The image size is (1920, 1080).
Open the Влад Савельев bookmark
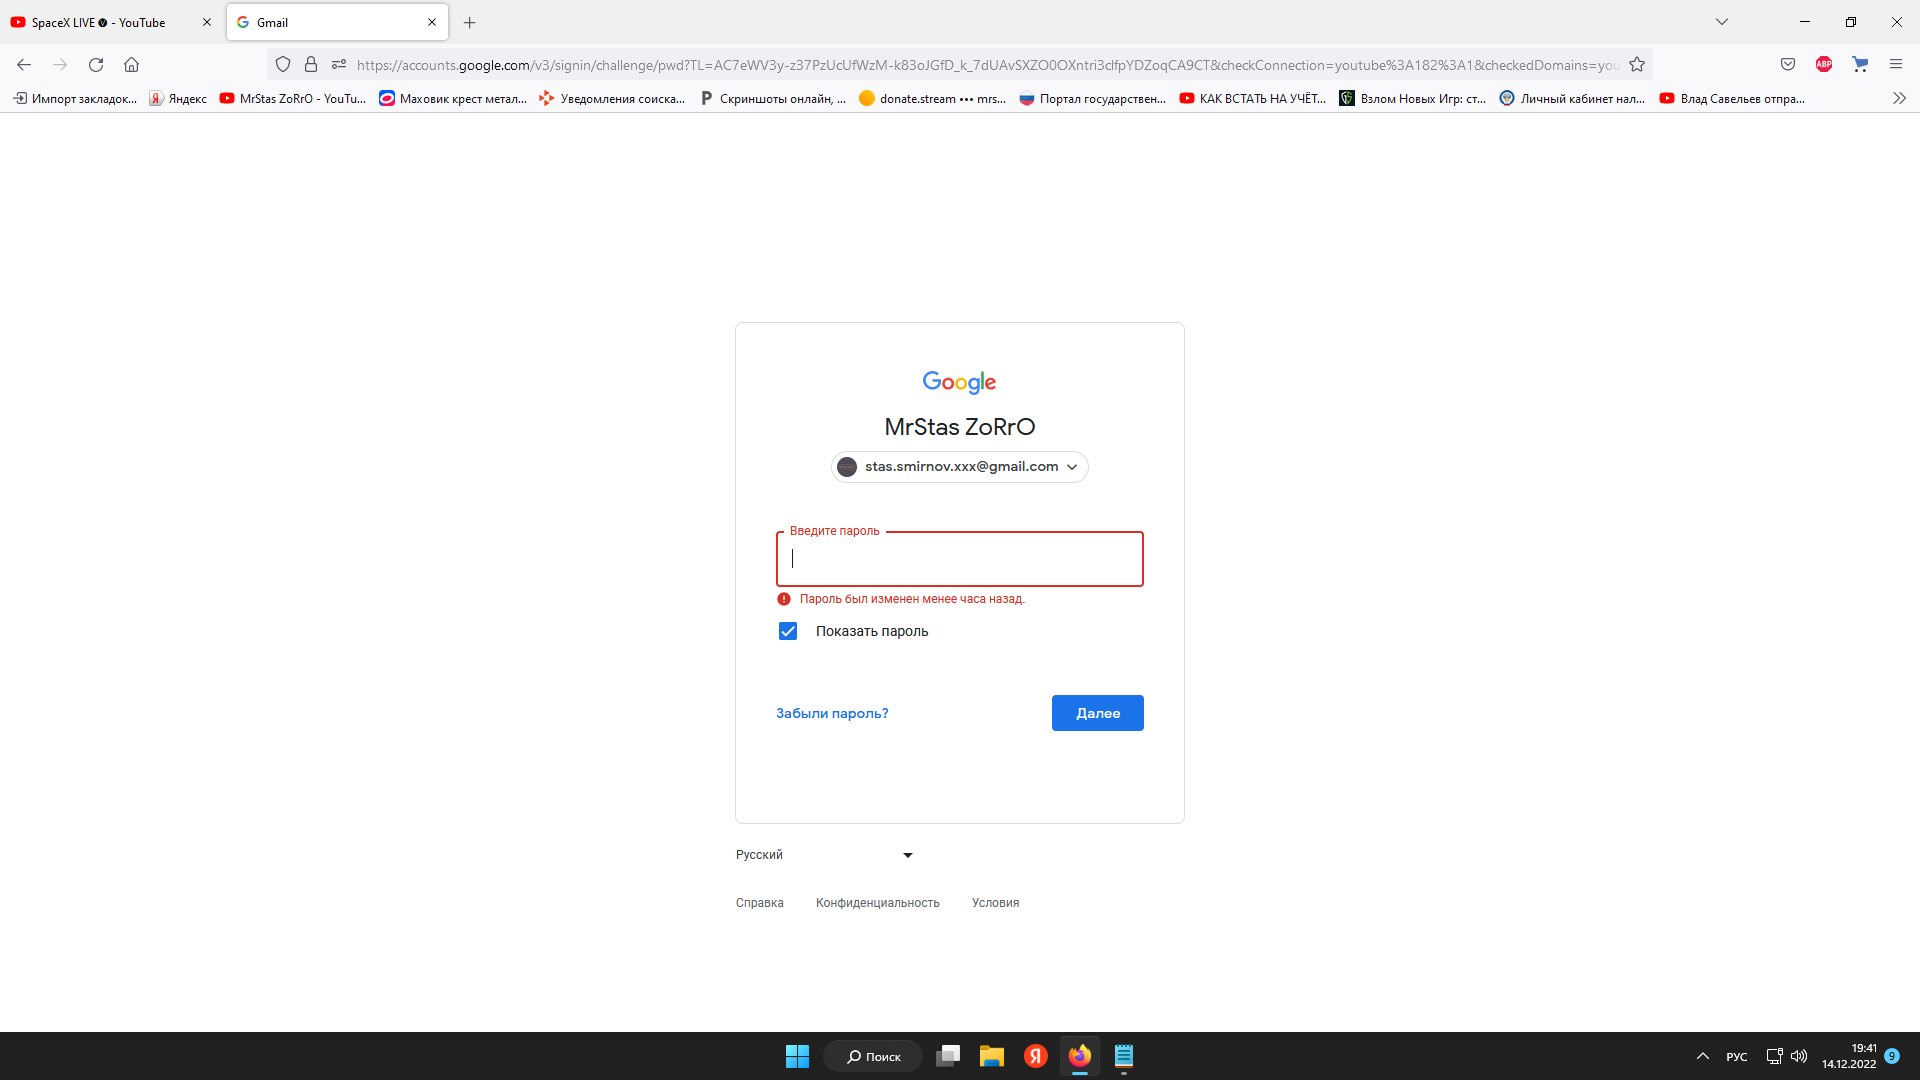click(x=1733, y=98)
